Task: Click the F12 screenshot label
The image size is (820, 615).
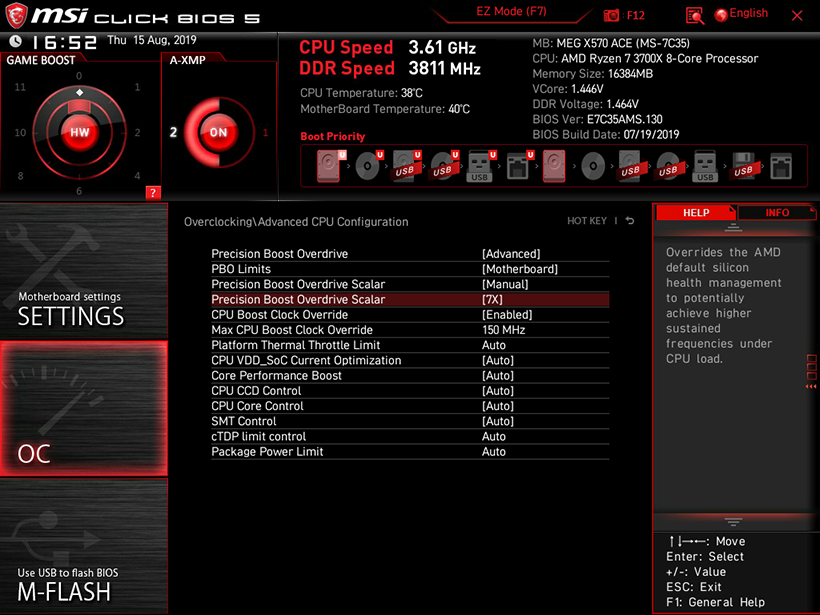Action: pyautogui.click(x=635, y=15)
